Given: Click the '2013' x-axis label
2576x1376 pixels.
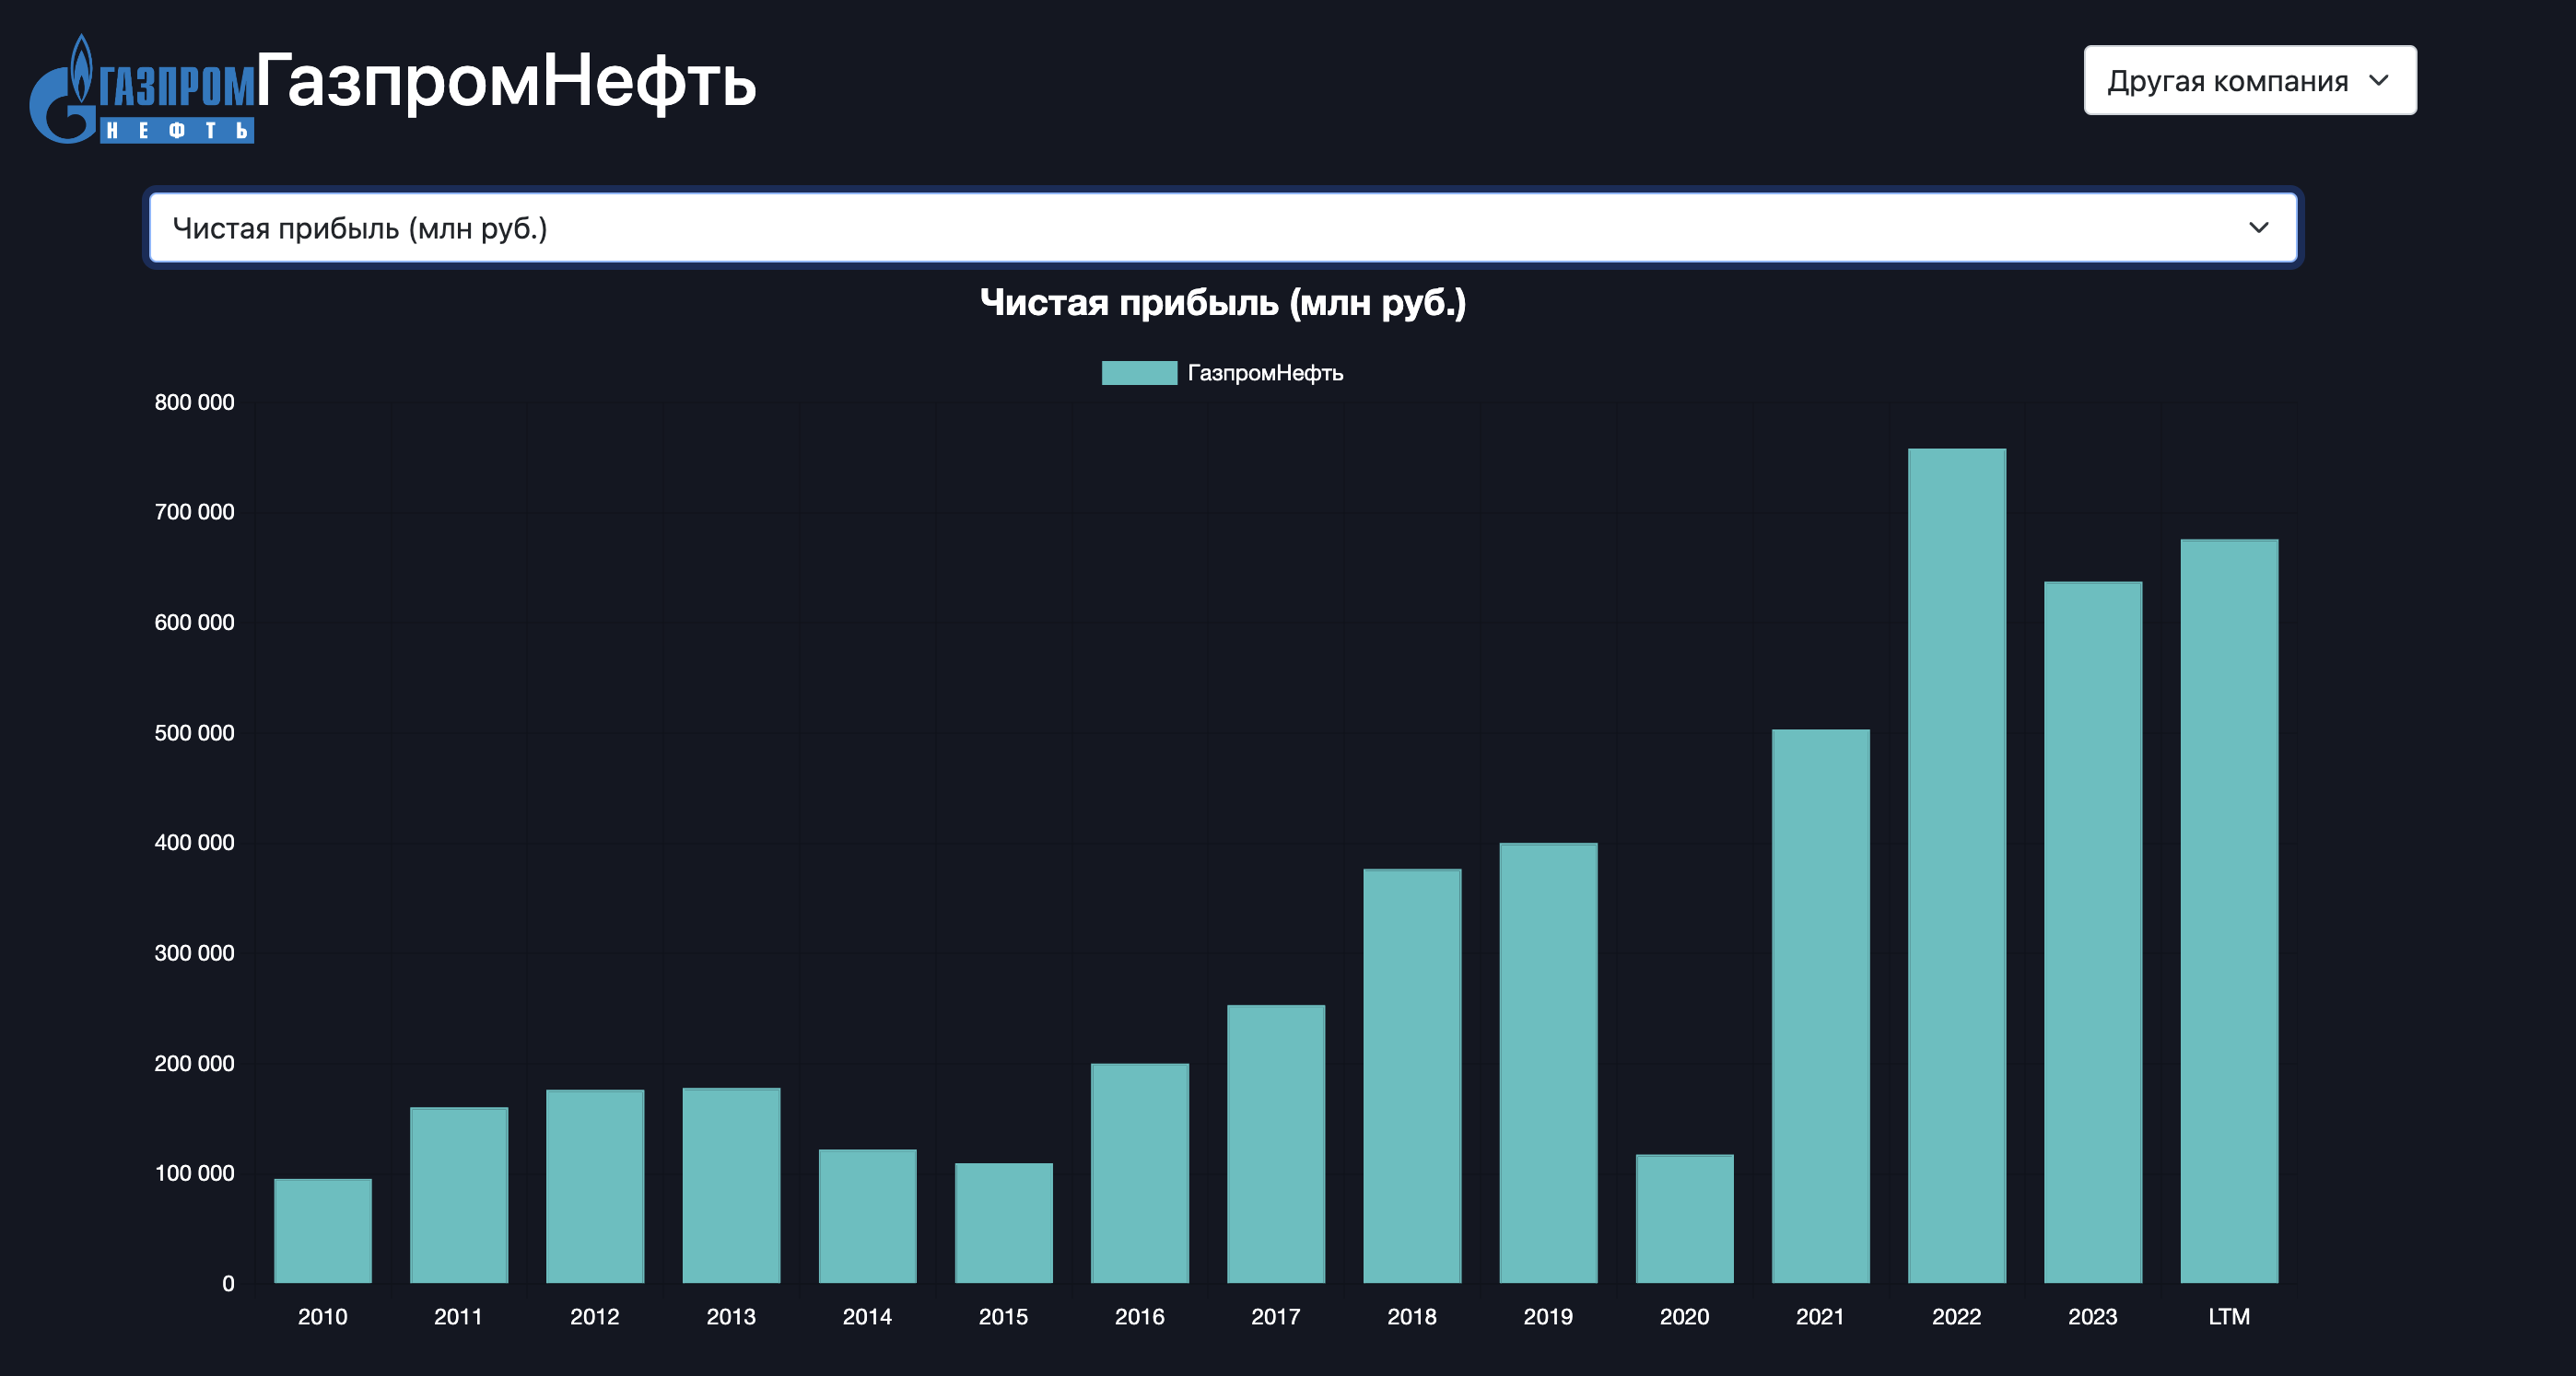Looking at the screenshot, I should (731, 1316).
